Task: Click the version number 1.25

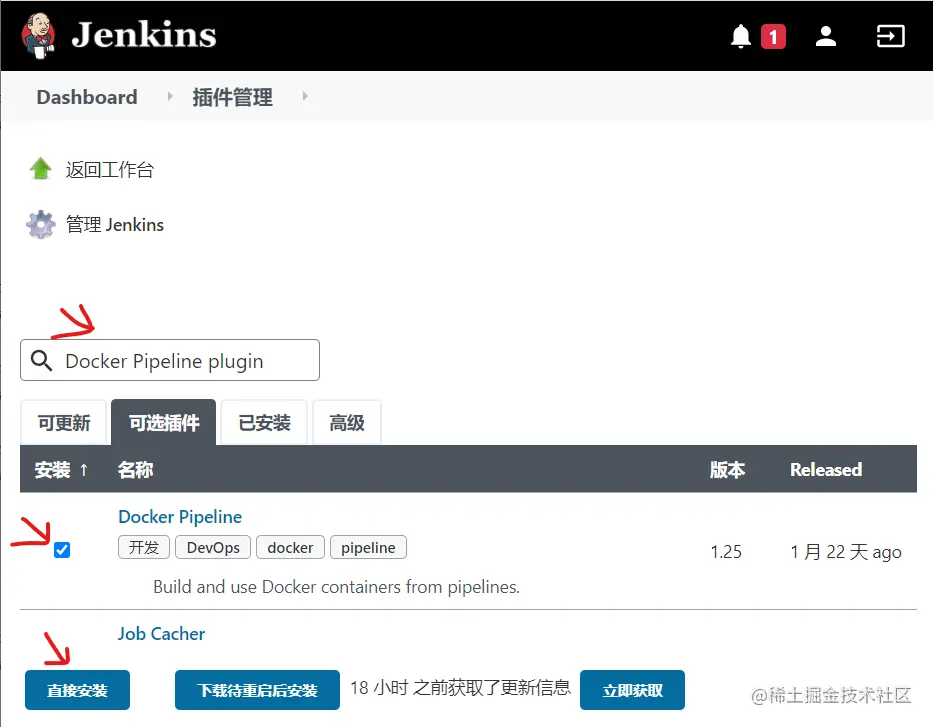Action: (726, 551)
